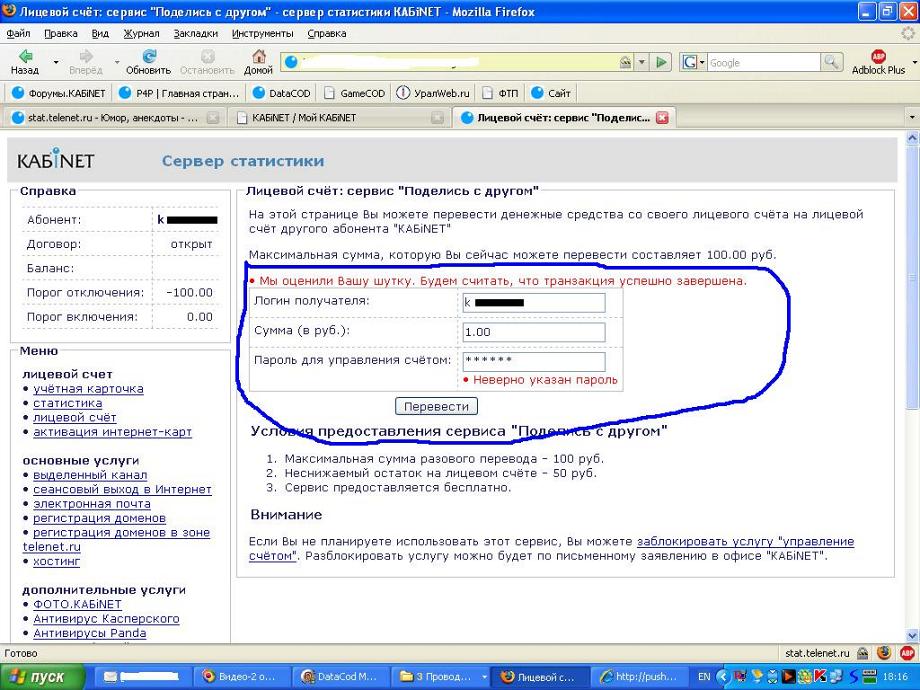Switch to the КАБiNET / Мой КАБiNET tab
Viewport: 920px width, 690px height.
click(x=339, y=118)
